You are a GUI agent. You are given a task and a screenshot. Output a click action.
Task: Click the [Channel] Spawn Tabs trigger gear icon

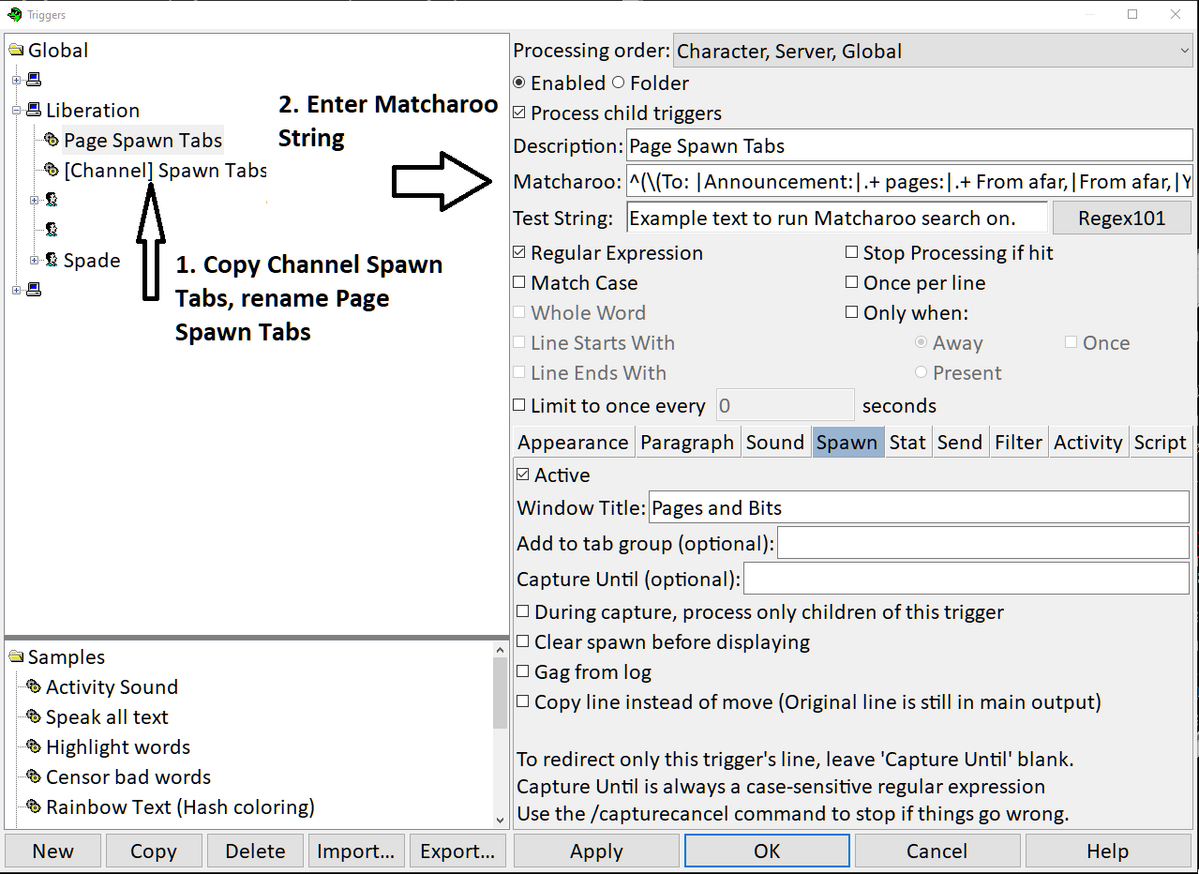click(50, 170)
